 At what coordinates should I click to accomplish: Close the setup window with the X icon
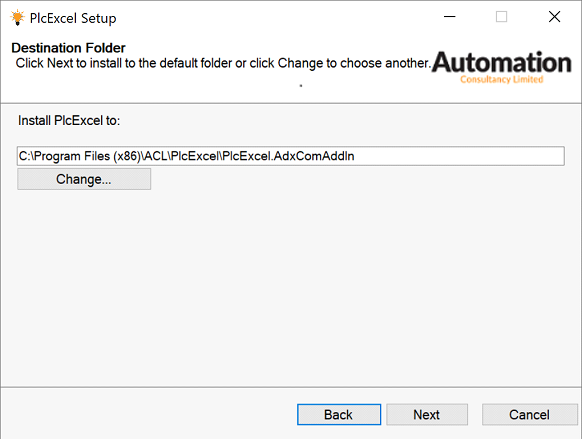(554, 16)
